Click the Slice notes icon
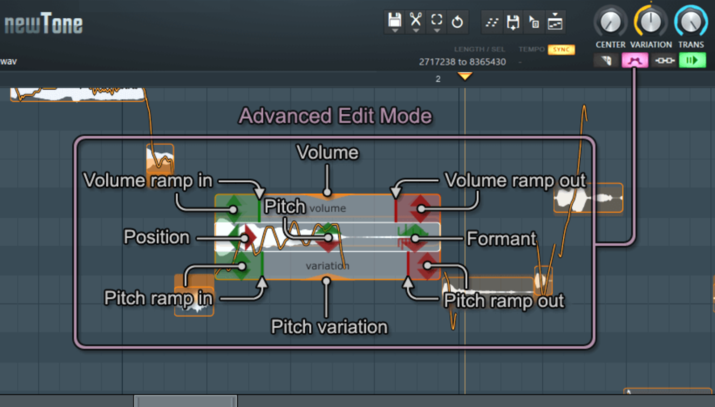This screenshot has width=715, height=407. tap(492, 21)
